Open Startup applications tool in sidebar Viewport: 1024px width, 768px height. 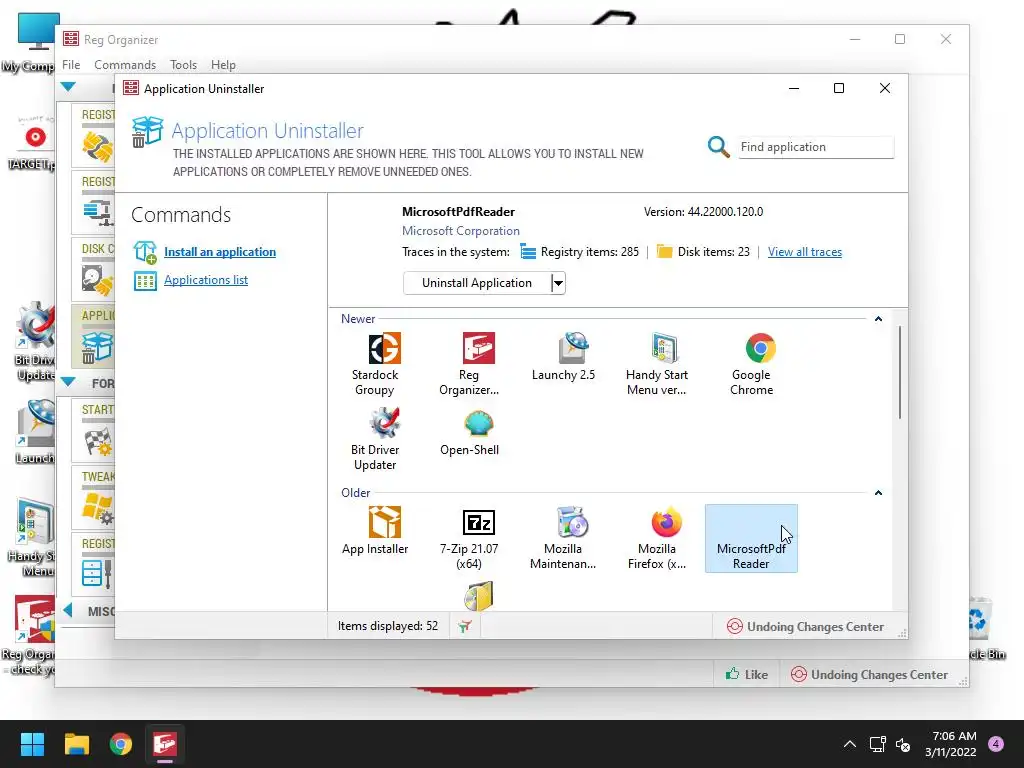click(93, 430)
